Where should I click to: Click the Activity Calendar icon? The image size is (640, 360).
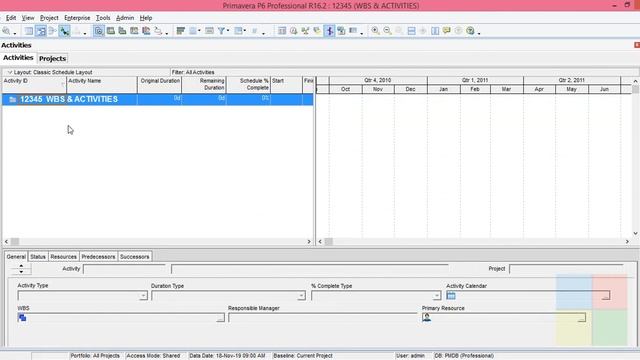point(451,296)
